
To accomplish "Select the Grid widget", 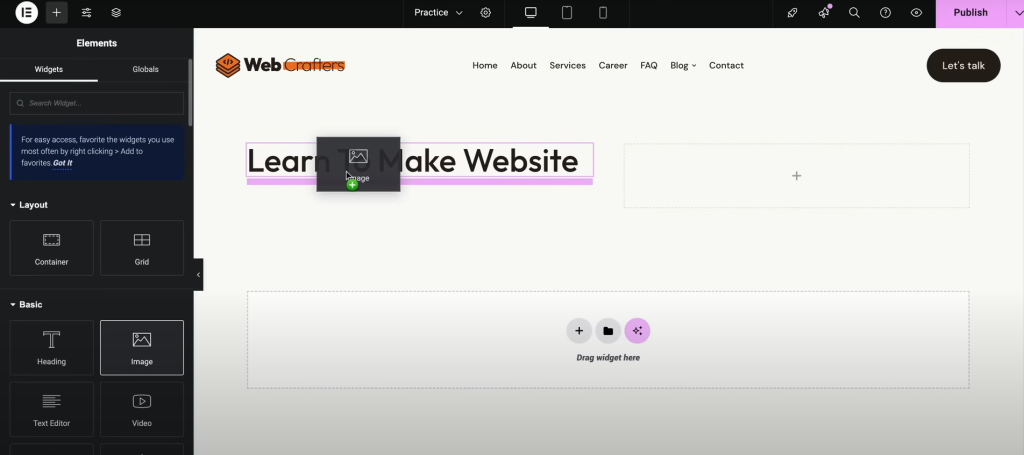I will (142, 248).
